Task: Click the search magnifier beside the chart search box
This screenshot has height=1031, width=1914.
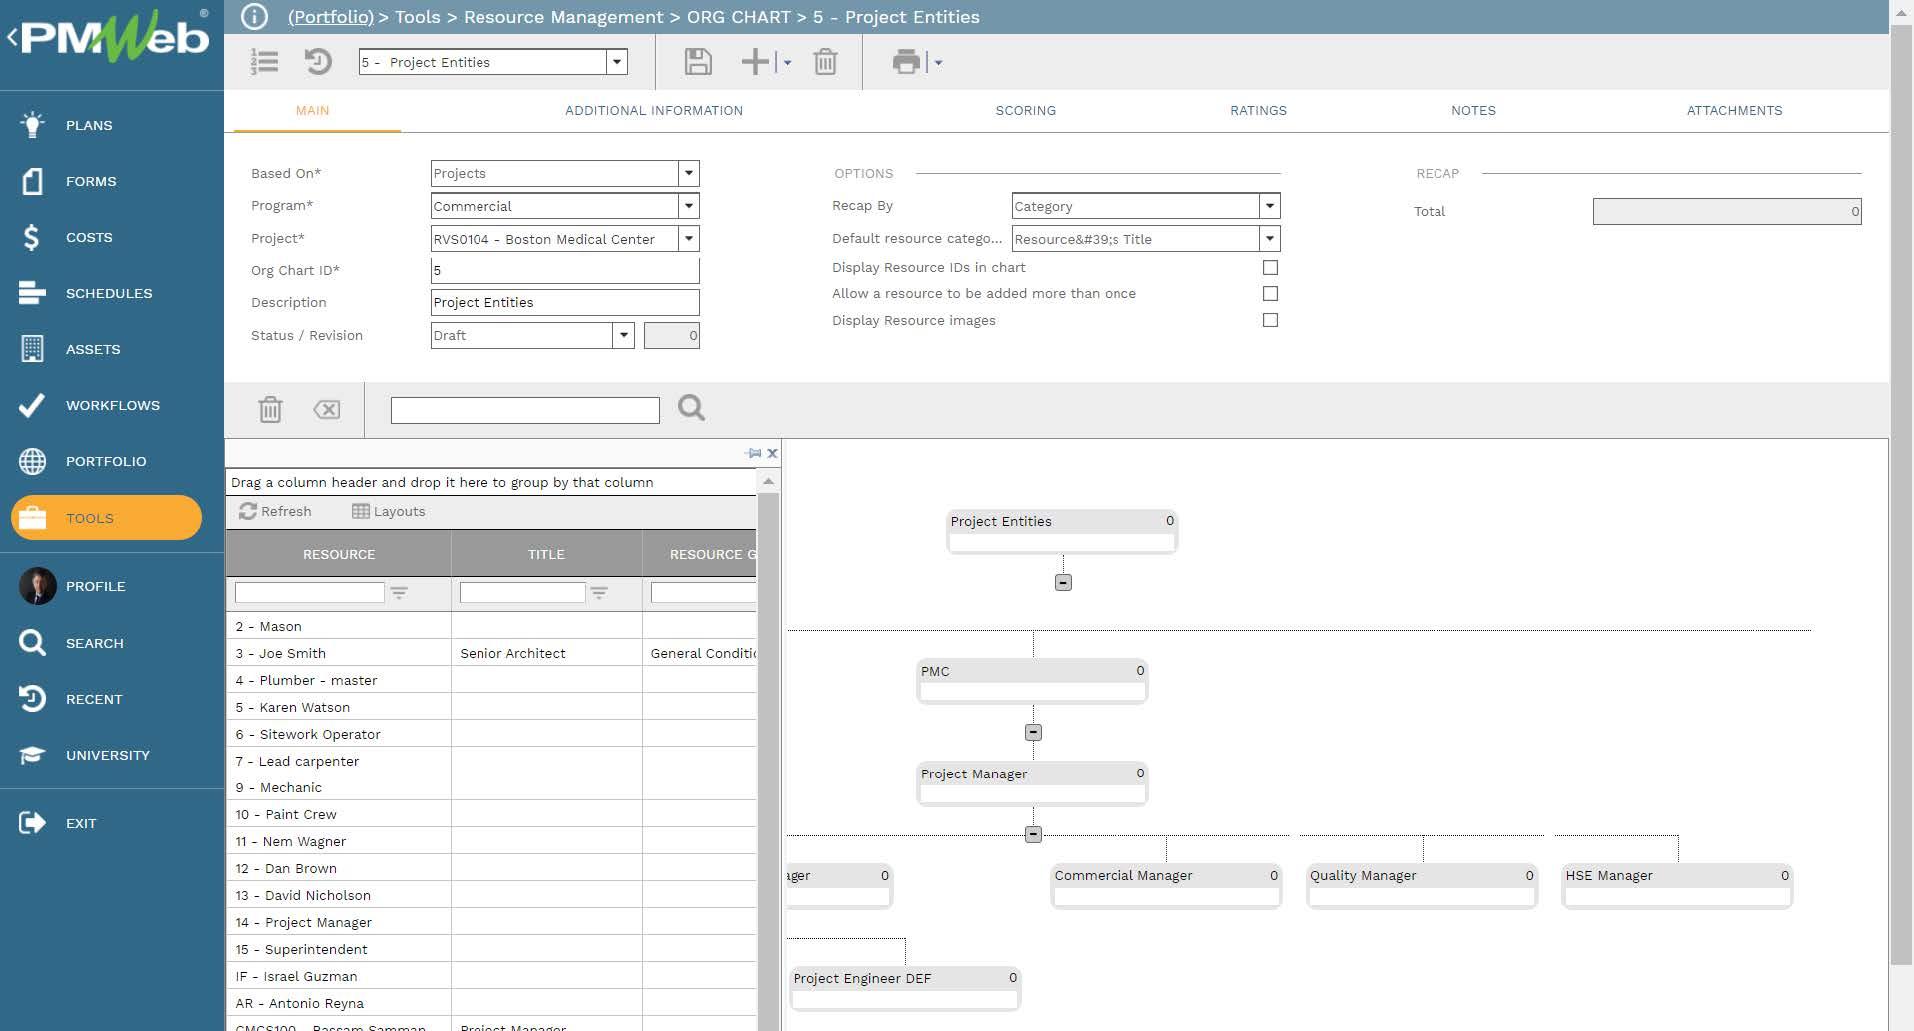Action: pos(691,408)
